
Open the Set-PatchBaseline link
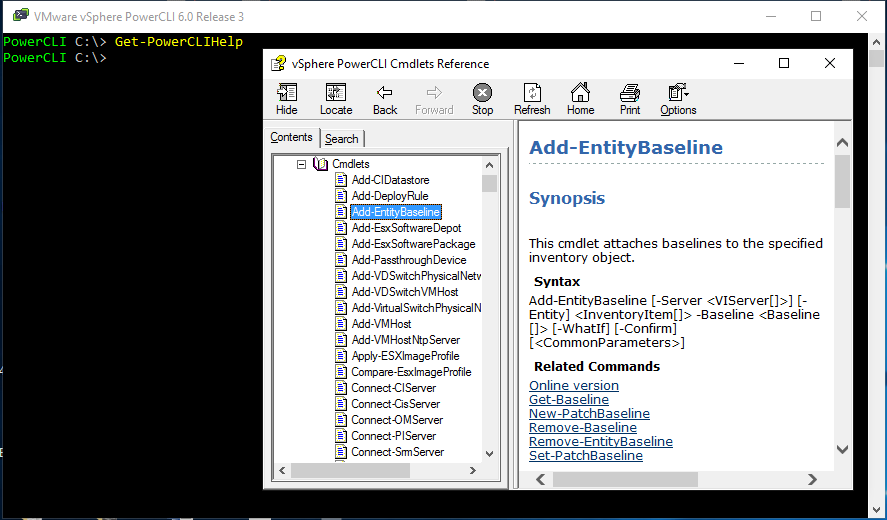click(585, 455)
